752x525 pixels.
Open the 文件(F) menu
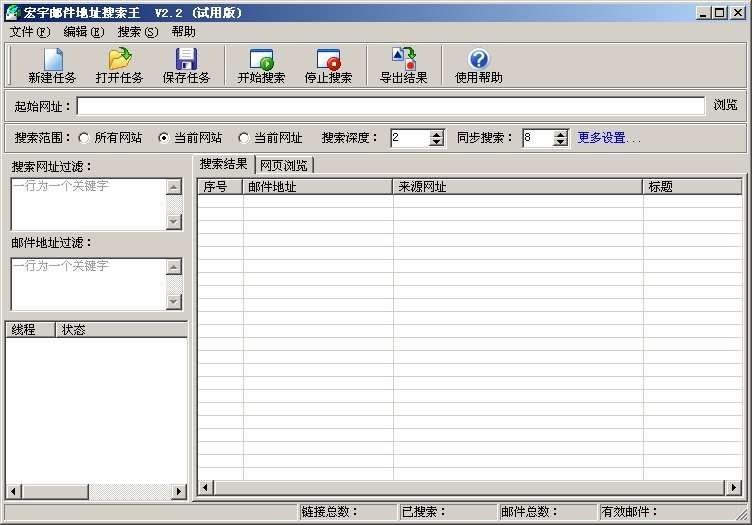(30, 32)
